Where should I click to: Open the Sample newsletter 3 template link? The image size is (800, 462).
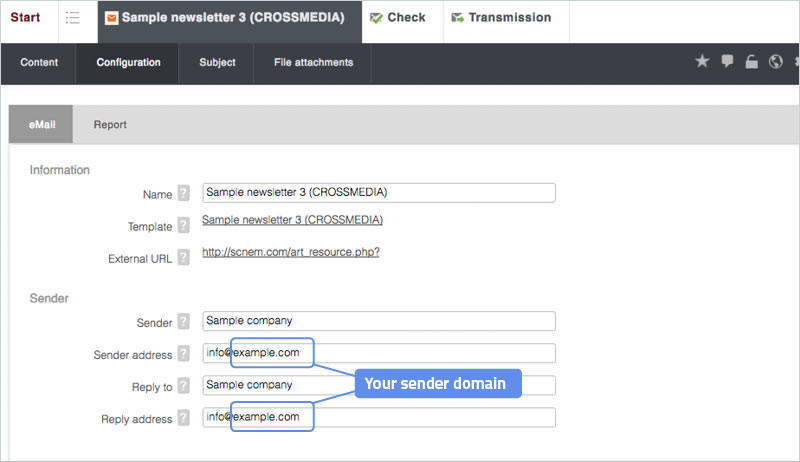coord(292,220)
